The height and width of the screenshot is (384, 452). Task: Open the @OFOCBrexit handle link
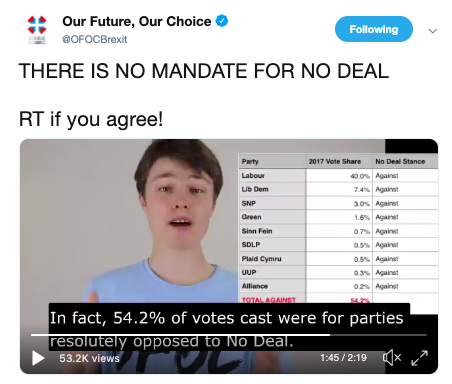pyautogui.click(x=95, y=39)
